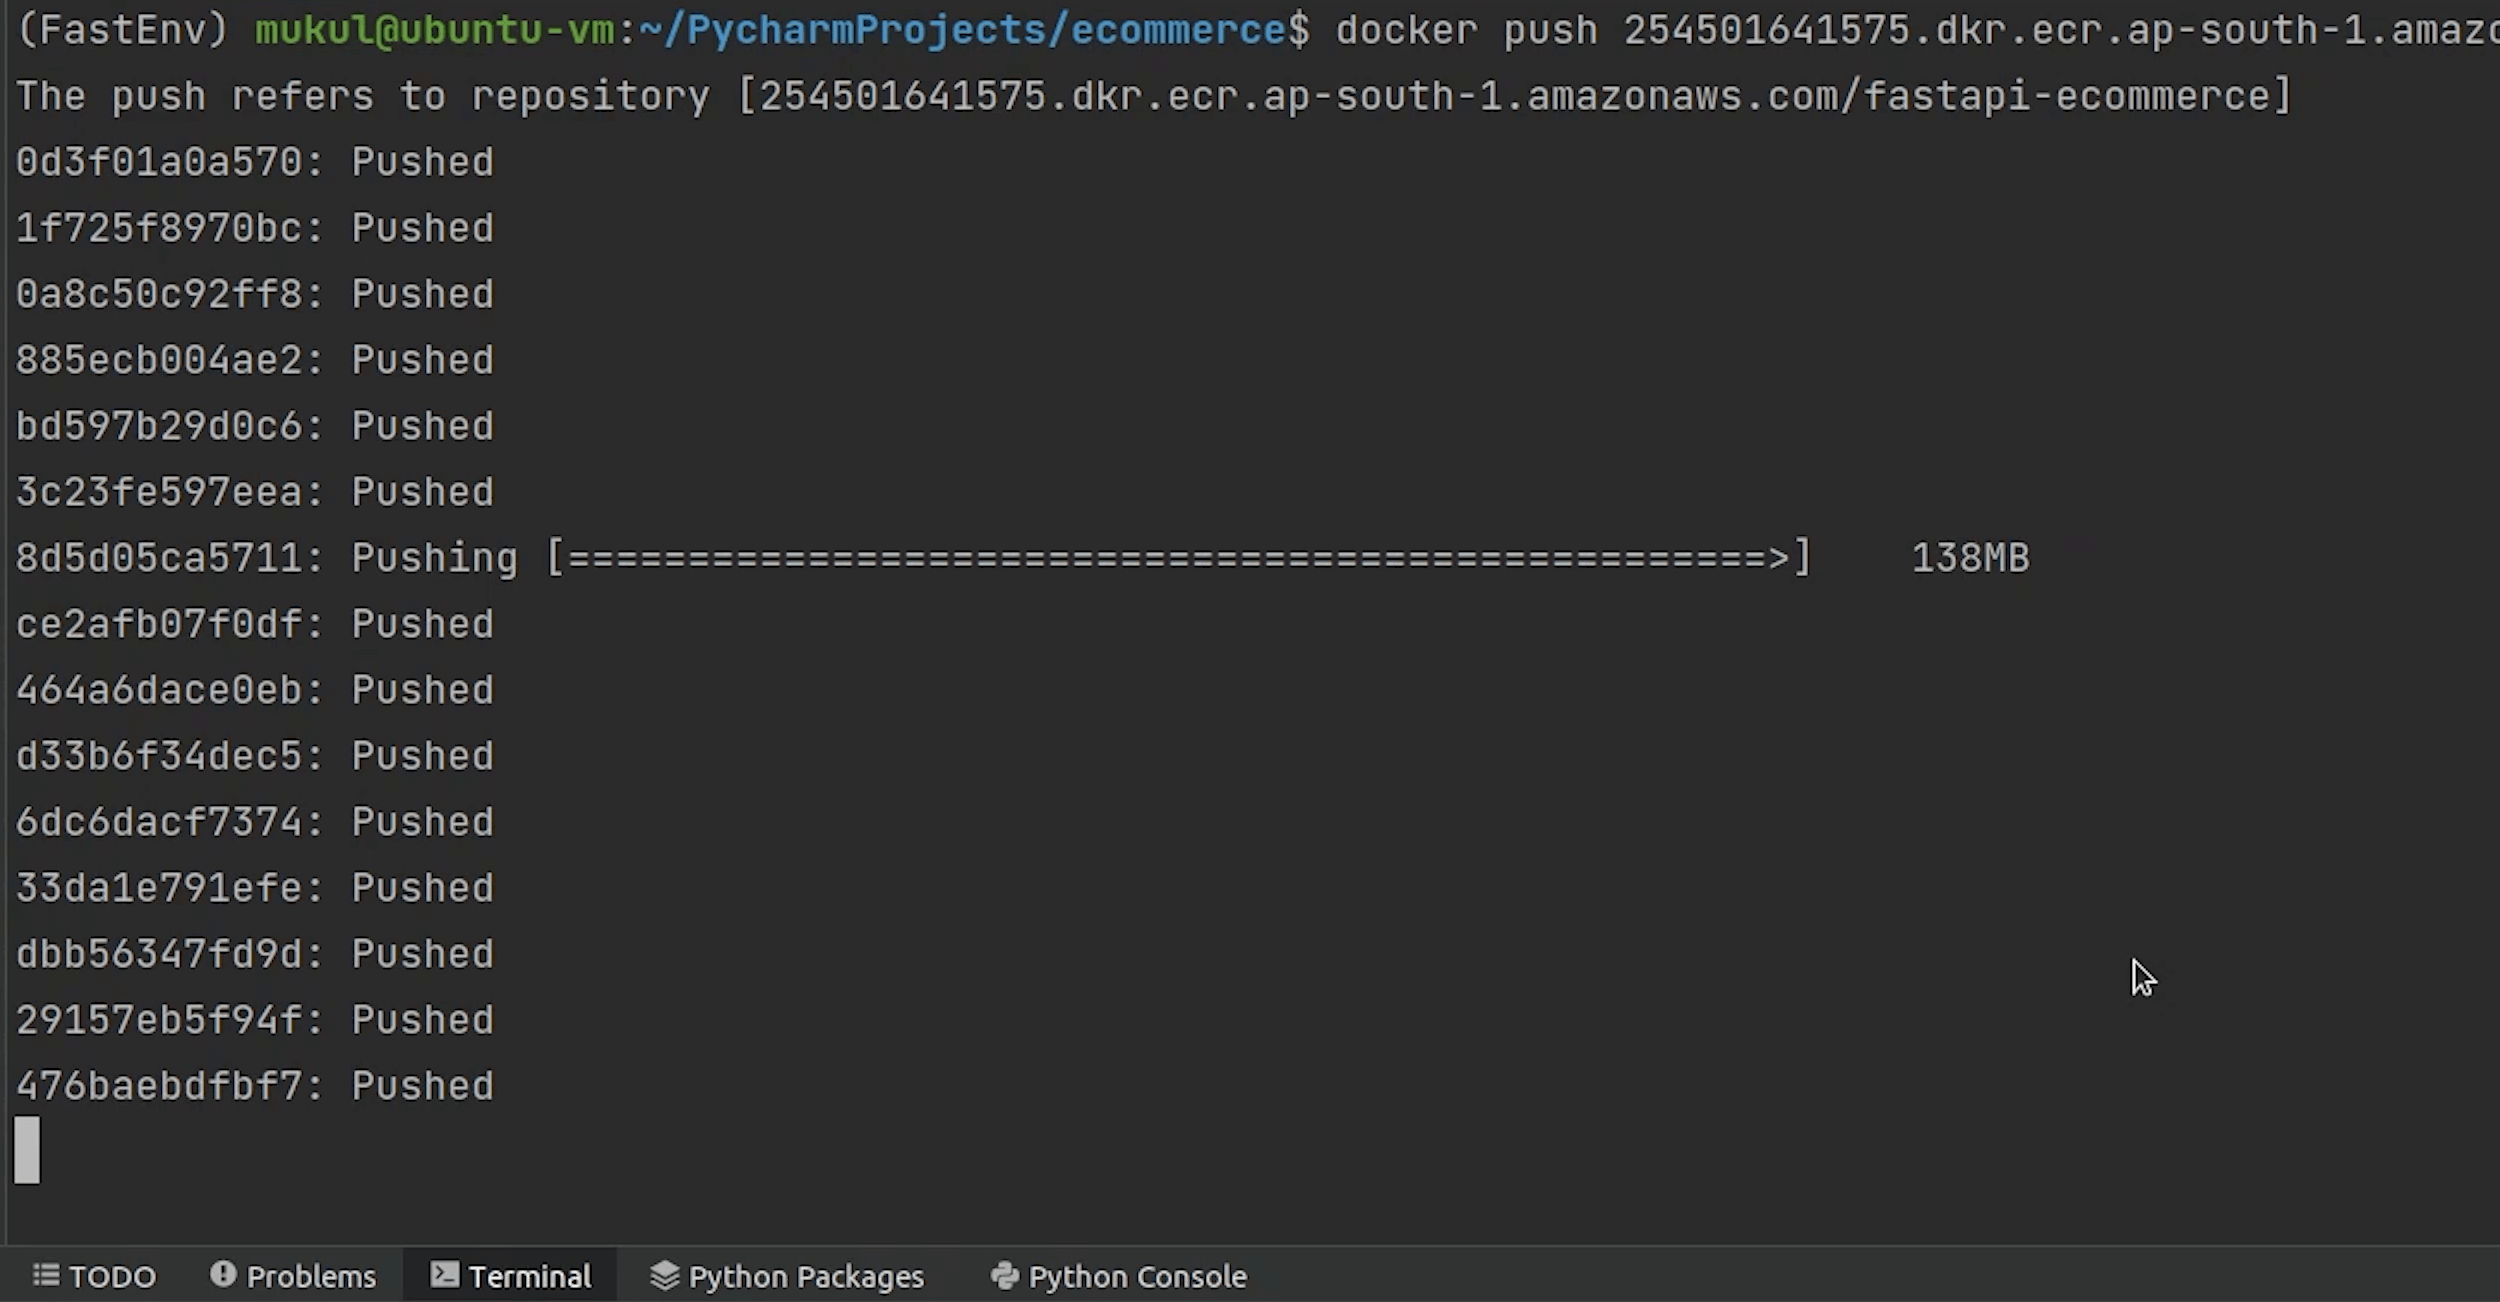Click the Terminal tab's prompt icon
Viewport: 2500px width, 1302px height.
444,1274
